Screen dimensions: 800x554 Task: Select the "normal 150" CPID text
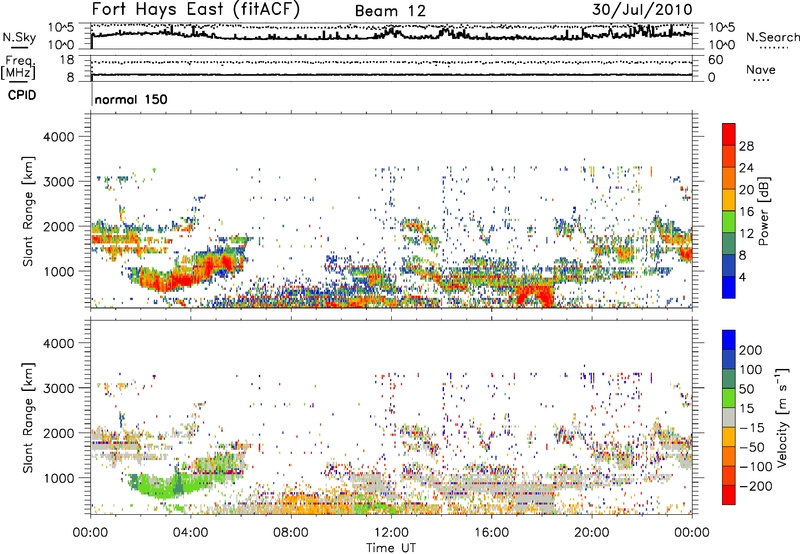pos(131,99)
